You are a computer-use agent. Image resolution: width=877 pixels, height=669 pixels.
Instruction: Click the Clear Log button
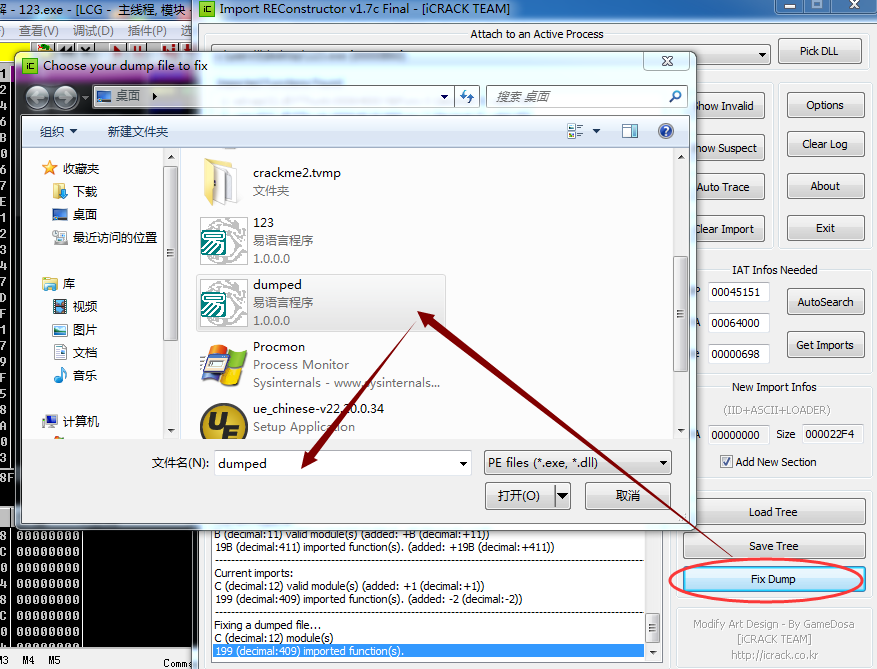tap(825, 144)
